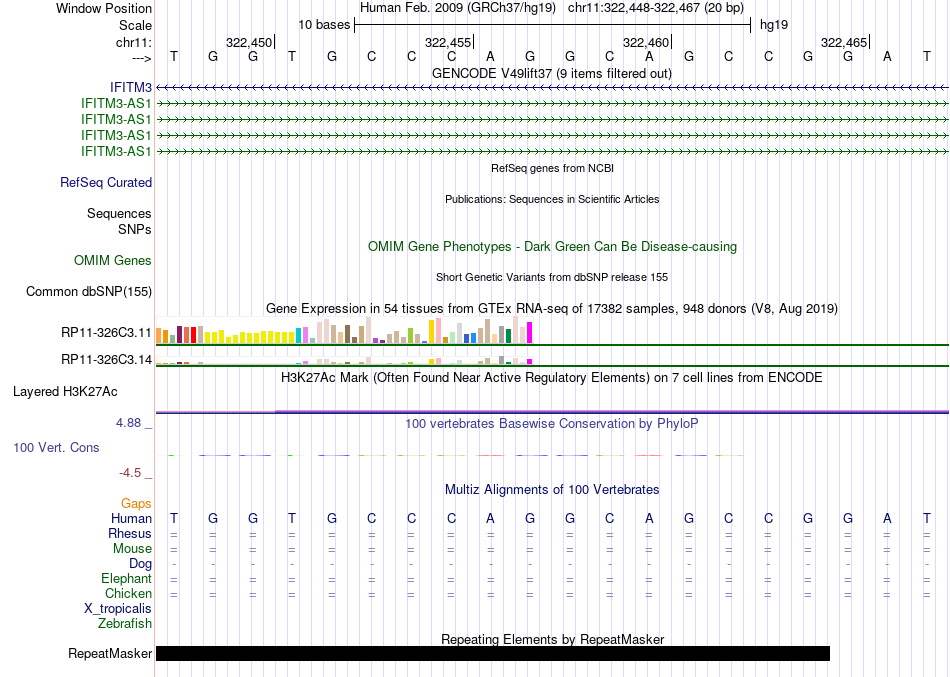Open the RP11-326C3.11 GTEx expression bar chart
This screenshot has height=677, width=950.
pyautogui.click(x=344, y=330)
